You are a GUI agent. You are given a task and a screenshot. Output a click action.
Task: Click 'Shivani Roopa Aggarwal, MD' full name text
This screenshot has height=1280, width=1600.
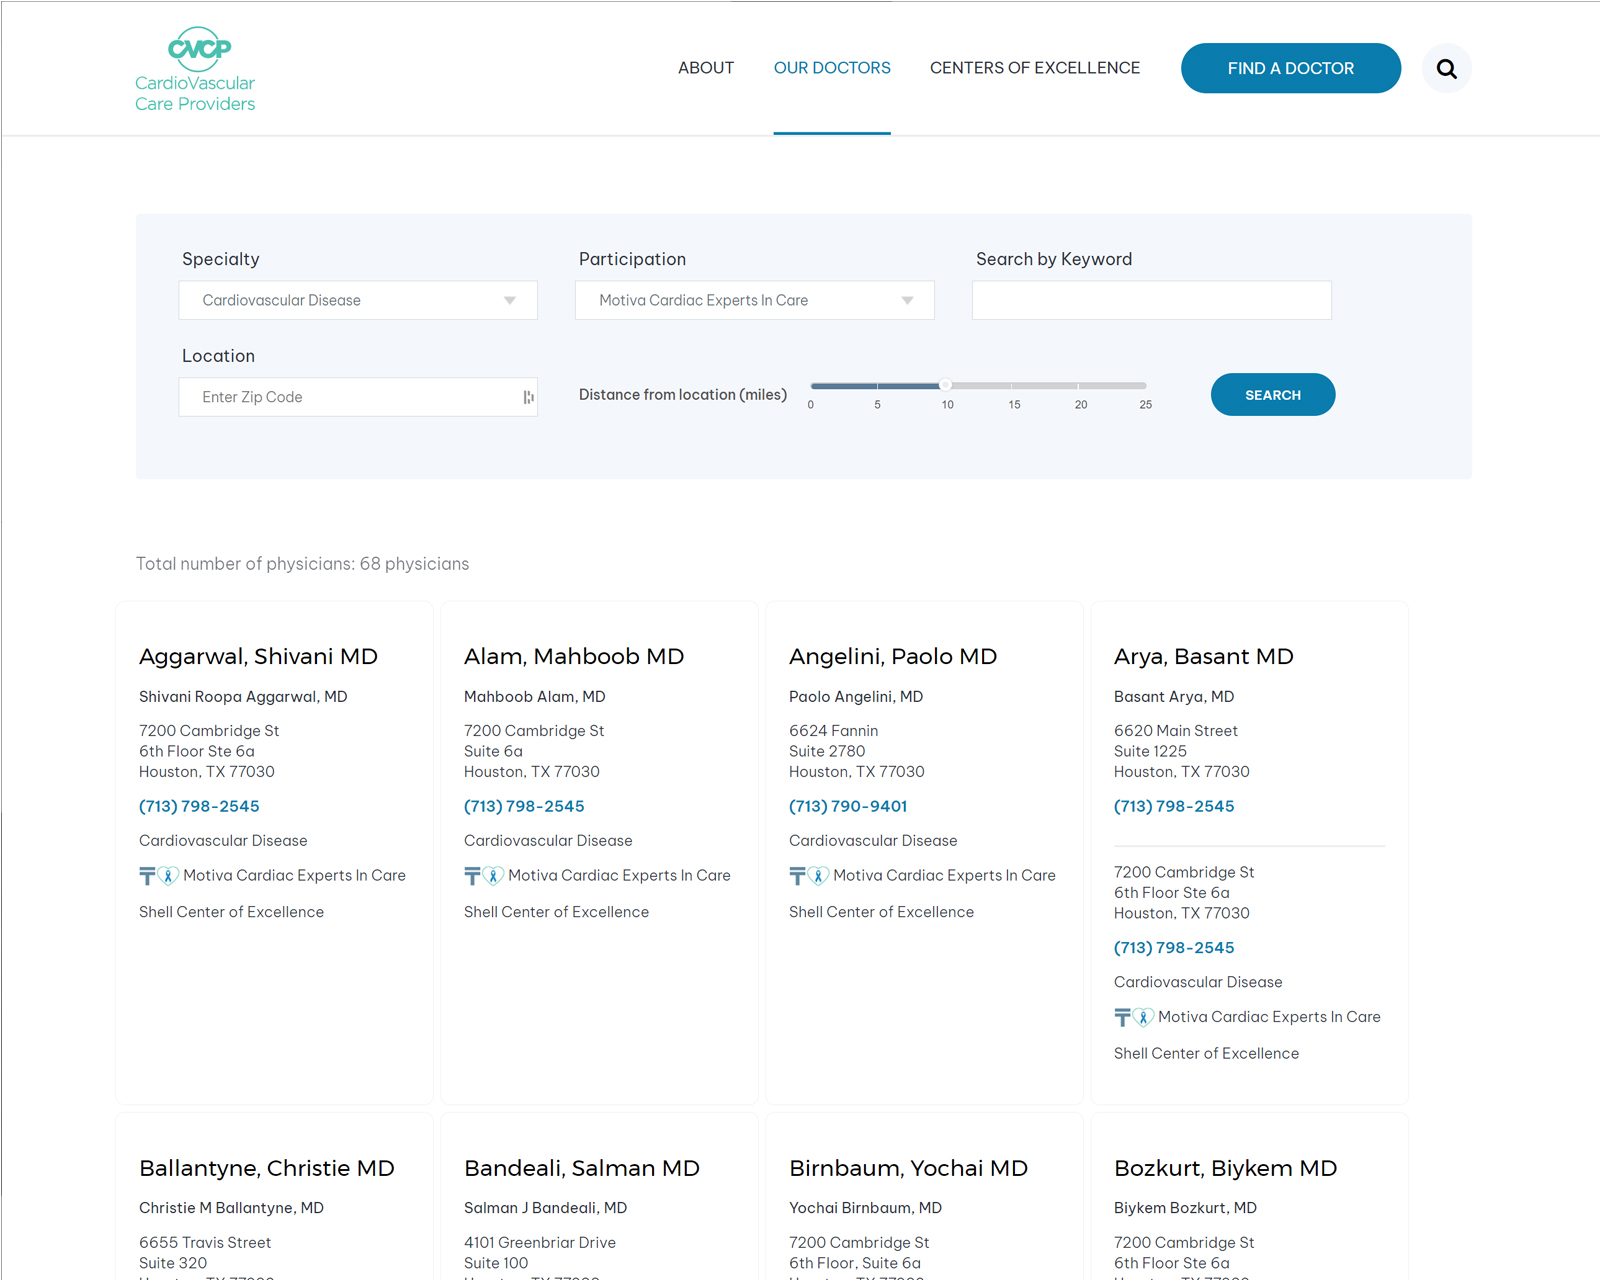pyautogui.click(x=243, y=697)
